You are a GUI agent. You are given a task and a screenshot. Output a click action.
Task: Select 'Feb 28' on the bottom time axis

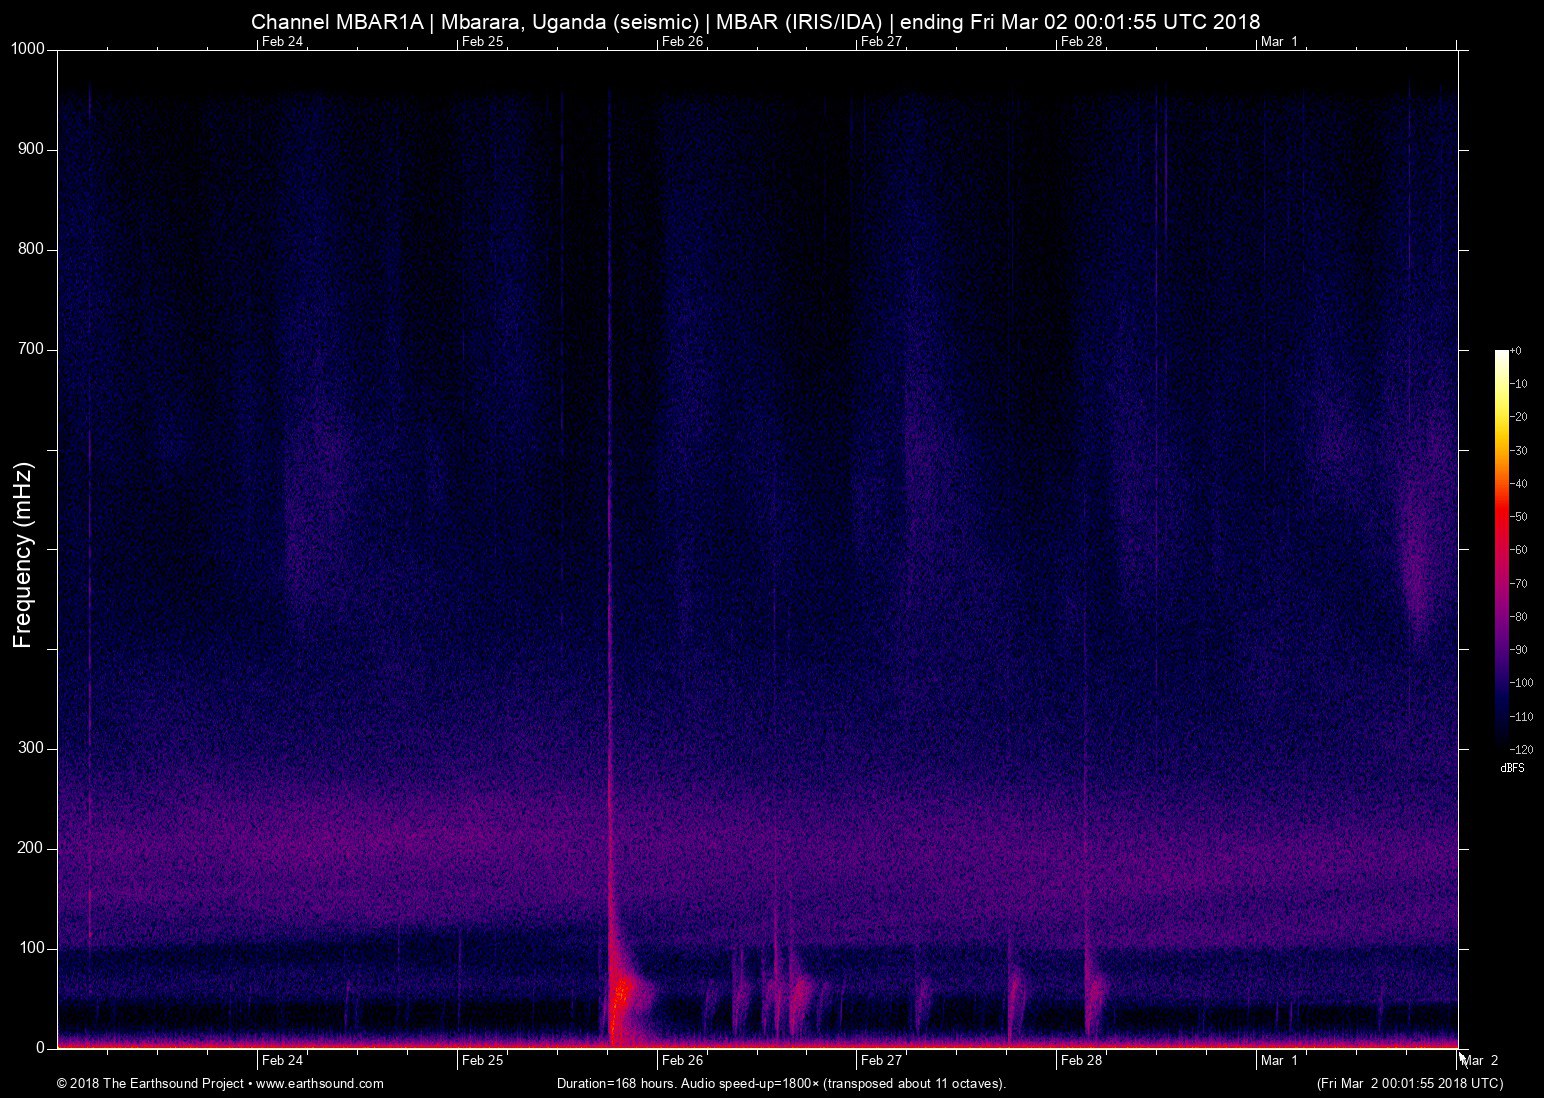[1081, 1060]
